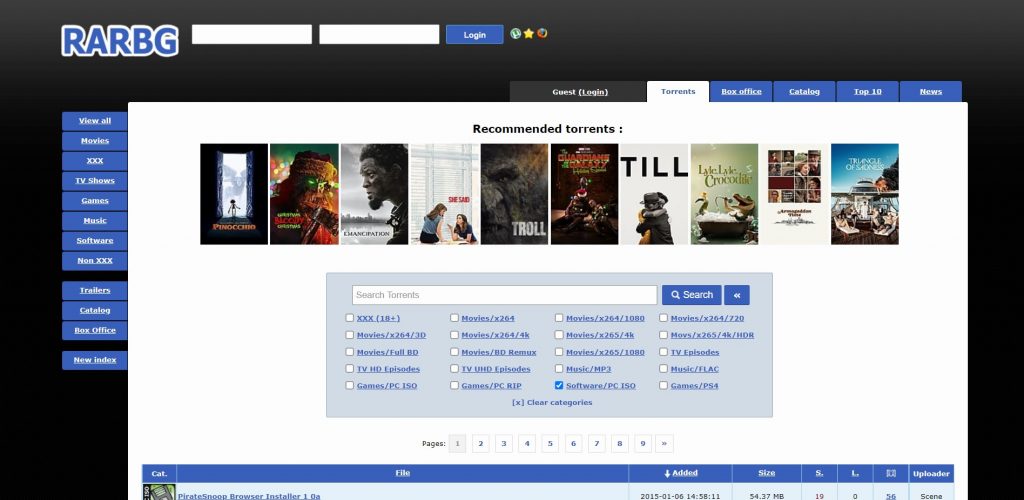Screen dimensions: 1024x500
Task: Click the password input field
Action: 379,35
